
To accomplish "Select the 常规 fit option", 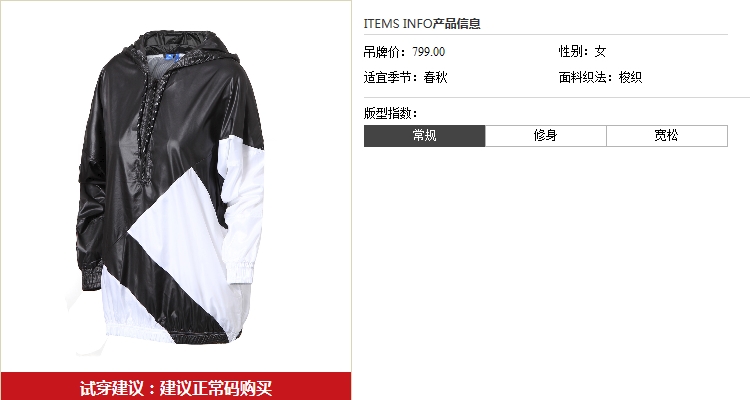I will pos(424,136).
